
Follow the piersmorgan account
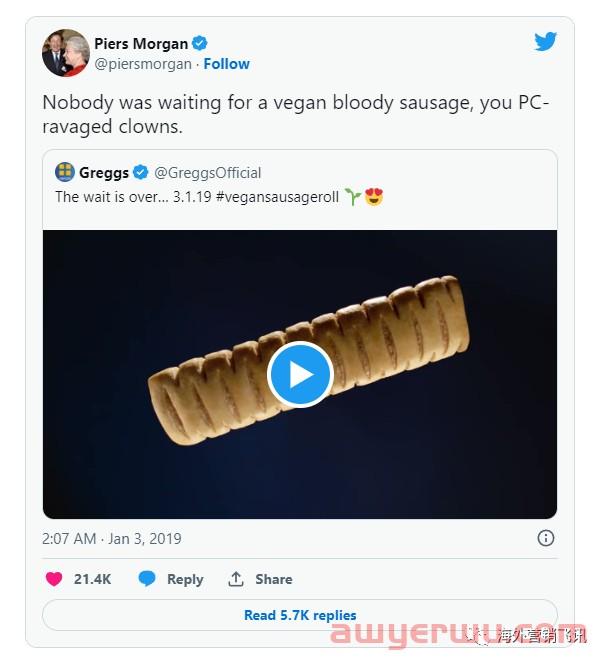(x=227, y=63)
